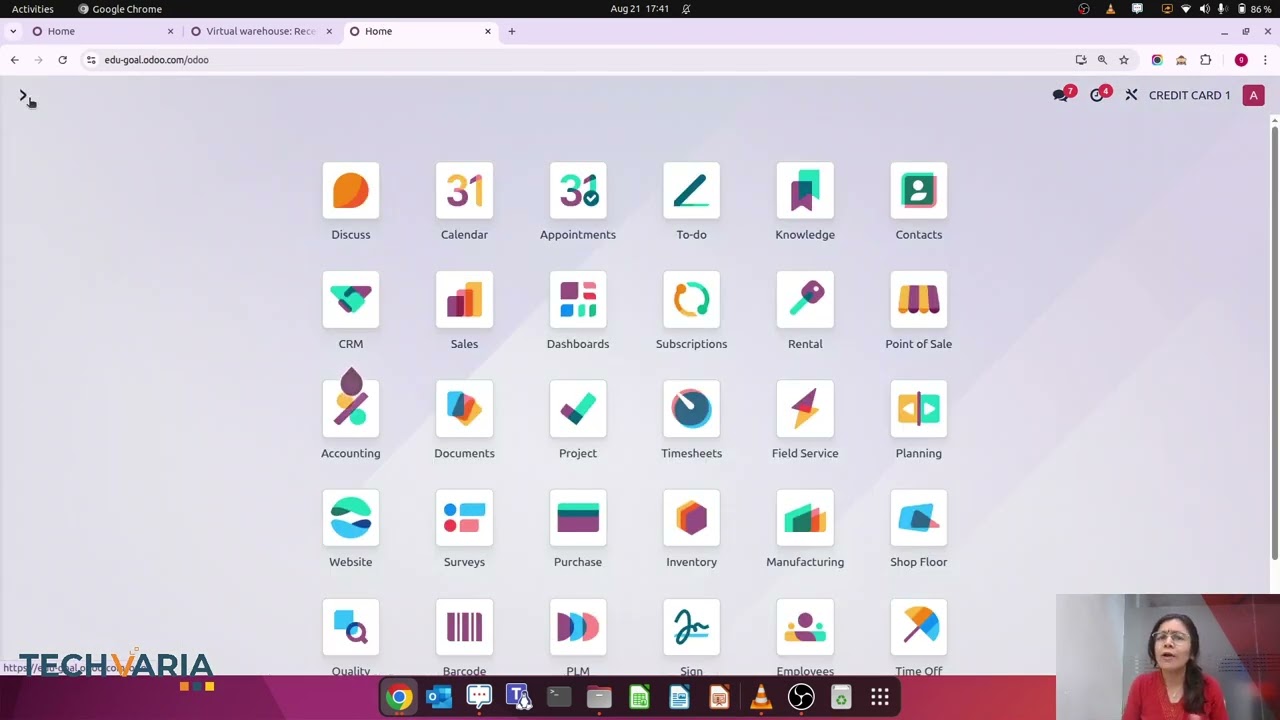Open the Chrome profile avatar

[1241, 60]
